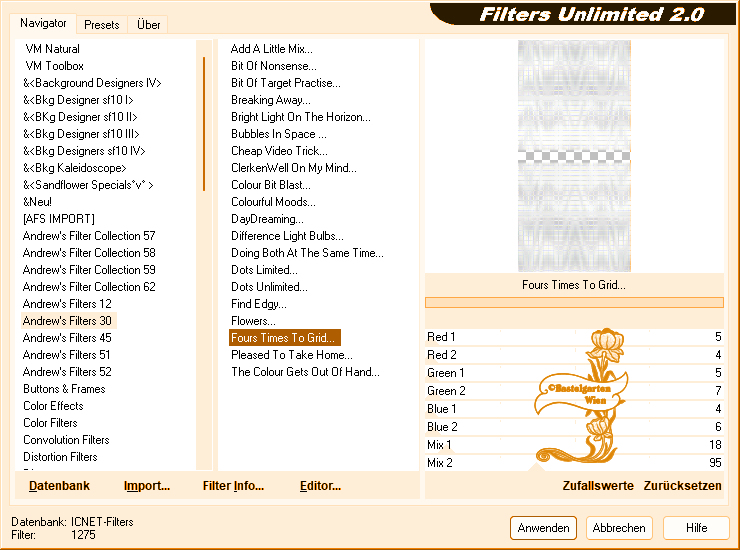
Task: Choose Colour Bit Blast... filter
Action: [x=270, y=185]
